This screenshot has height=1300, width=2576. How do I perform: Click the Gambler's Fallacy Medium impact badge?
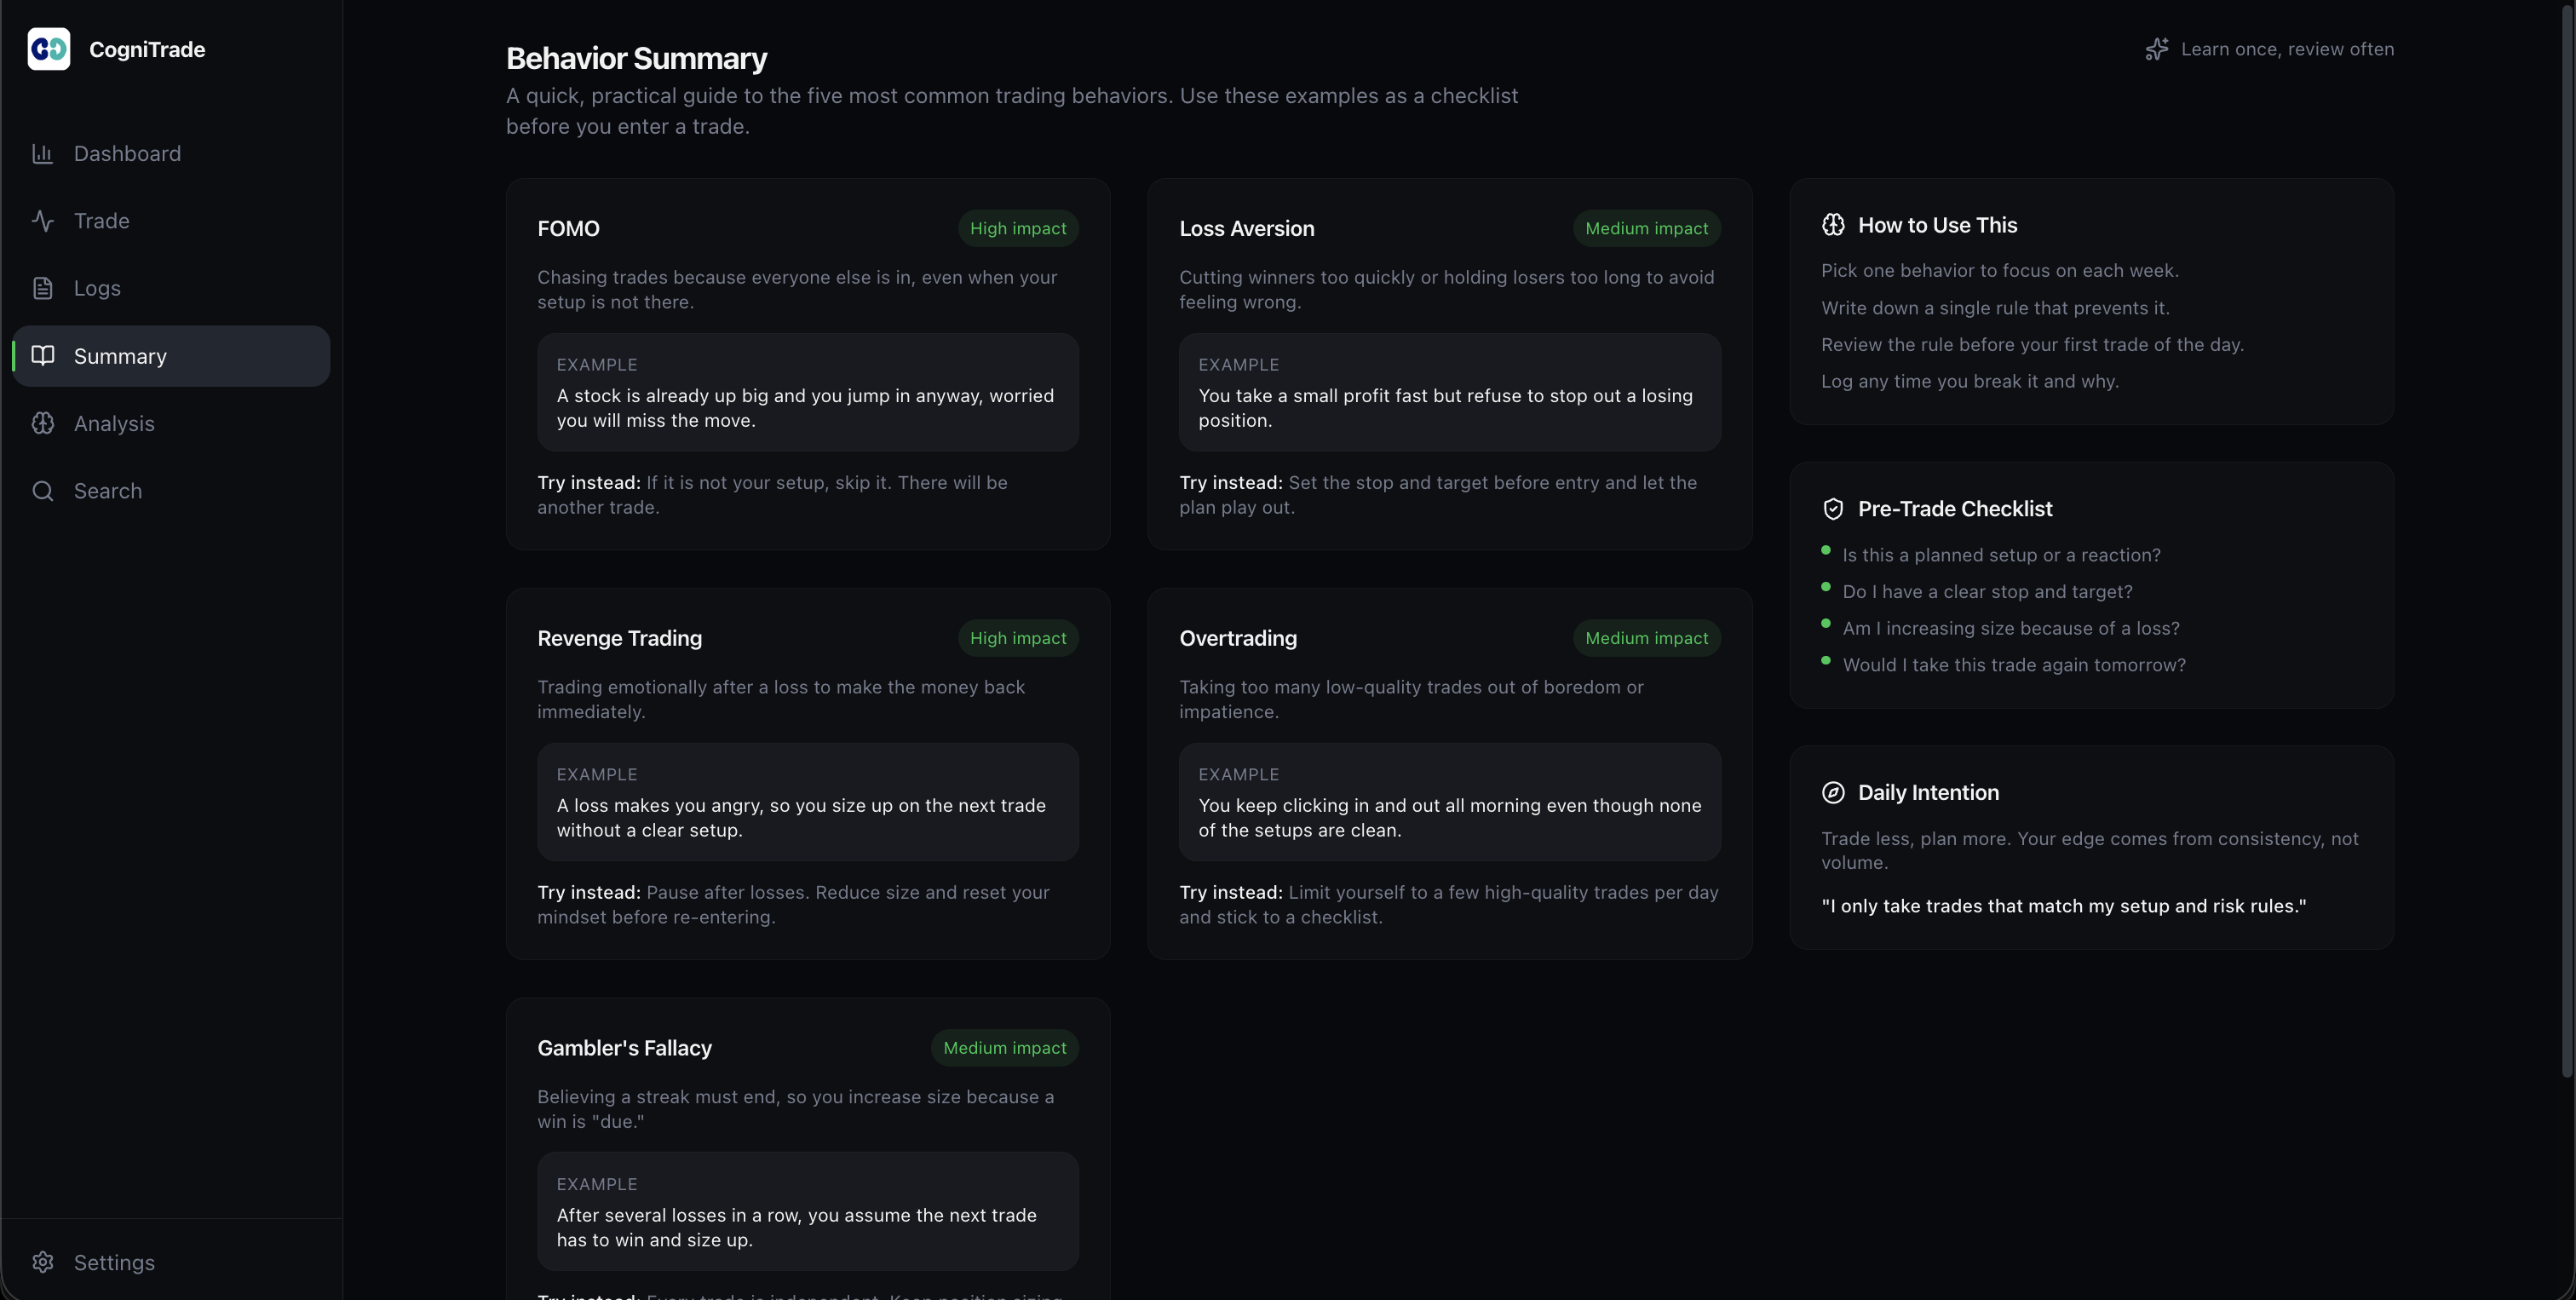(1004, 1048)
